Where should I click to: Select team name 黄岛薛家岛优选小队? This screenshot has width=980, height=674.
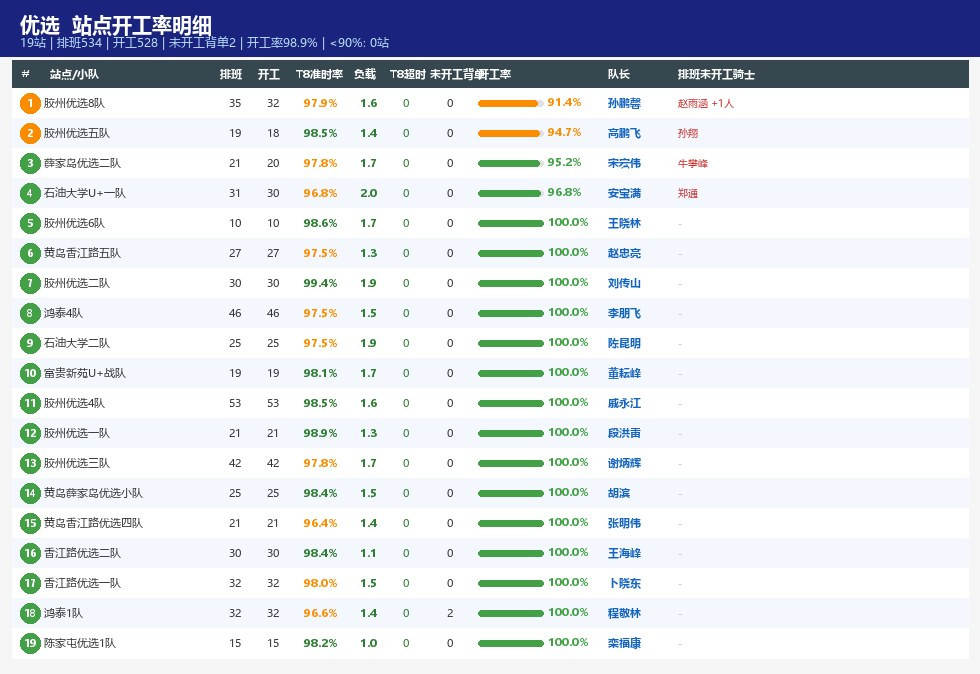click(x=93, y=493)
